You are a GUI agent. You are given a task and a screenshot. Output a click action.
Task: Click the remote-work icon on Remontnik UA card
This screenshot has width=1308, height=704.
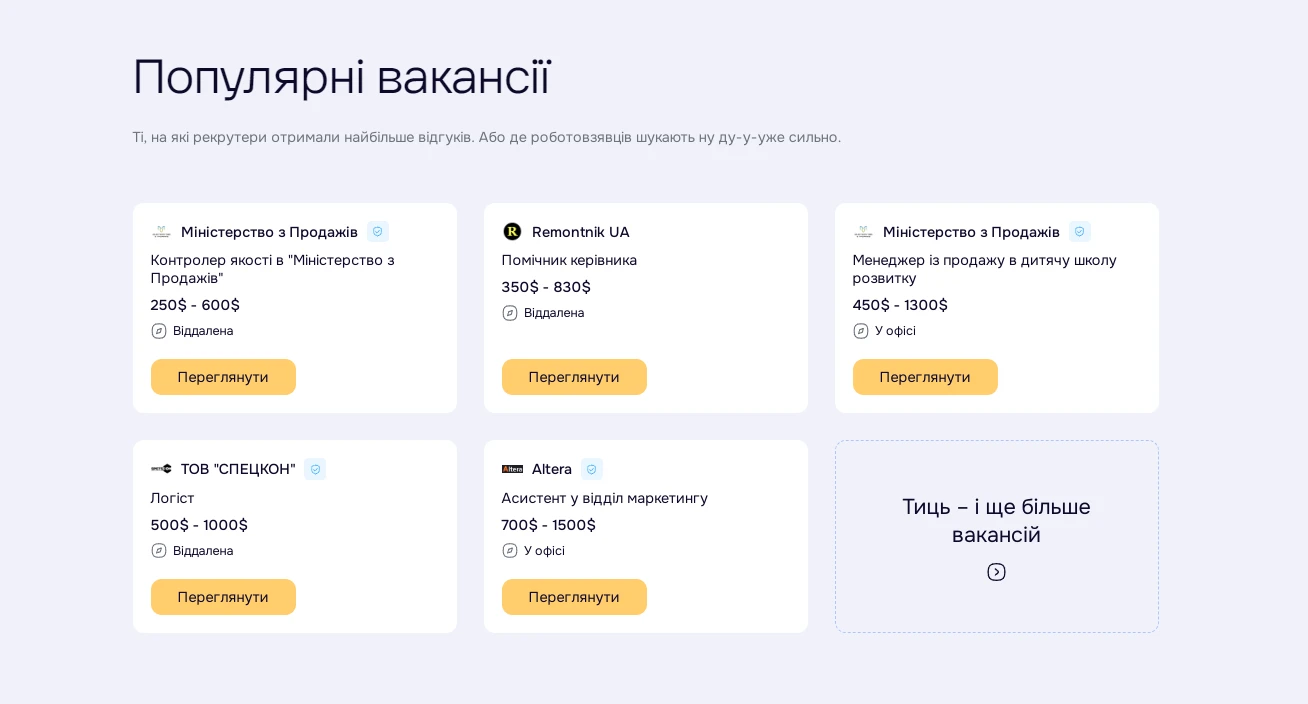(510, 313)
